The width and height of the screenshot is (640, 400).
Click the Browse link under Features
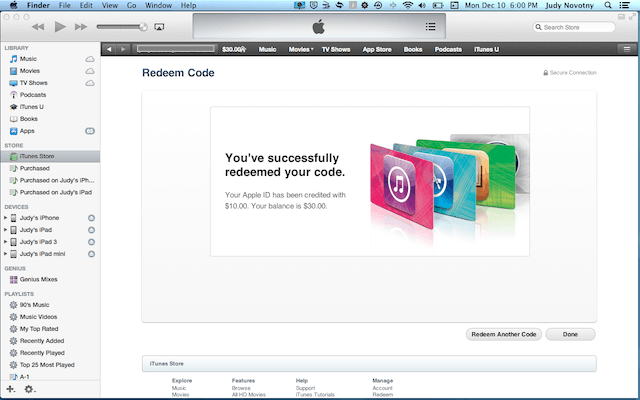[x=241, y=388]
